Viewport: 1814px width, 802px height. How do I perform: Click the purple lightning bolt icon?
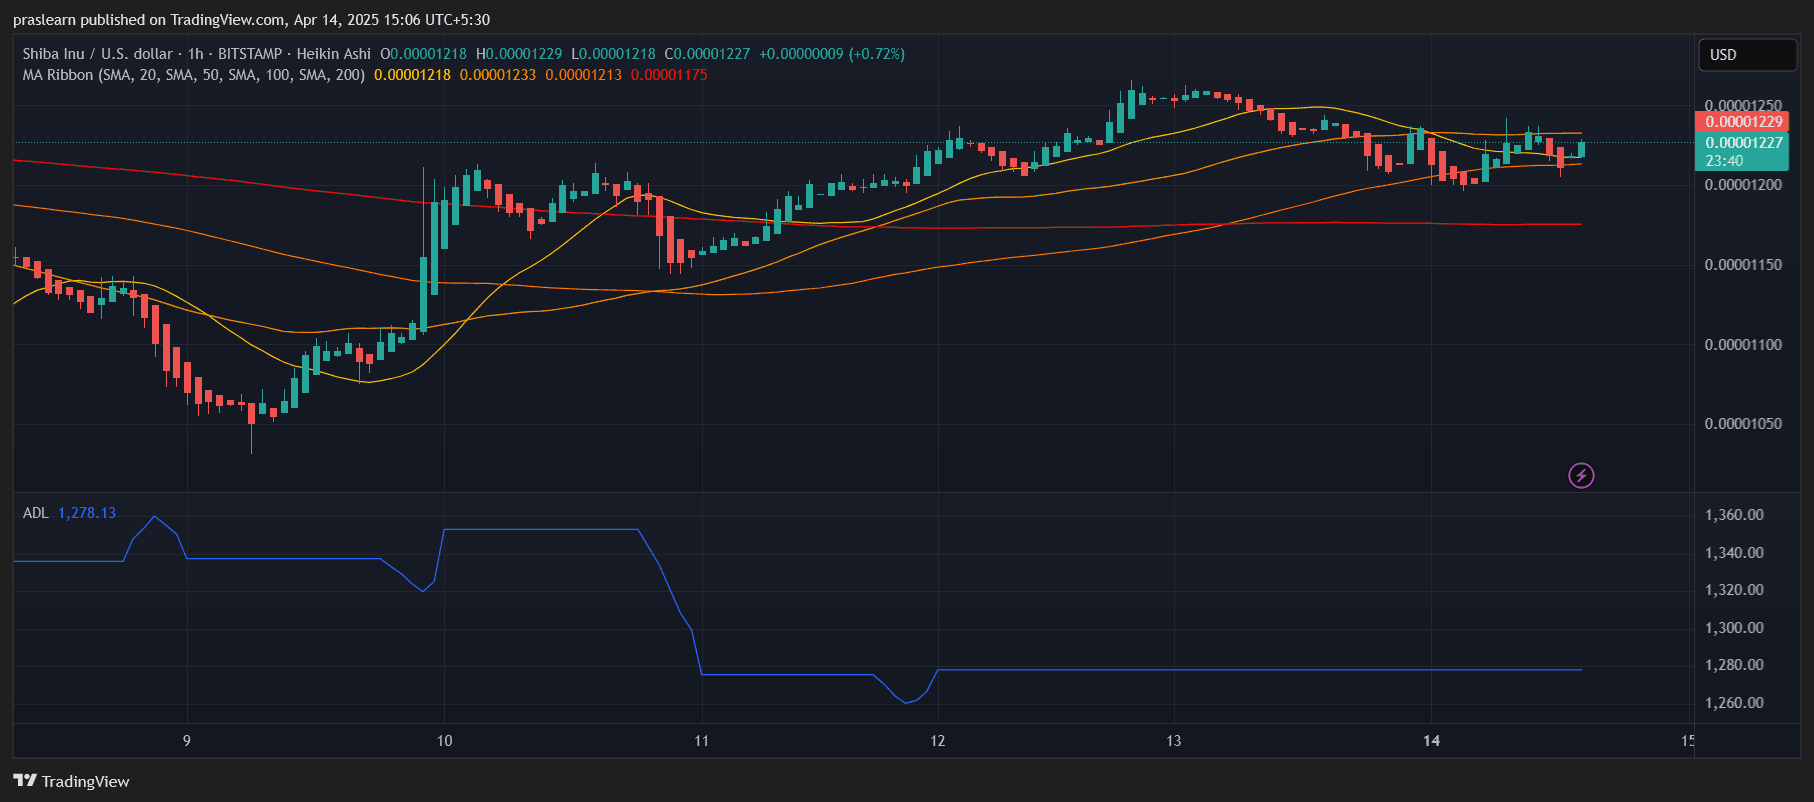(1581, 475)
